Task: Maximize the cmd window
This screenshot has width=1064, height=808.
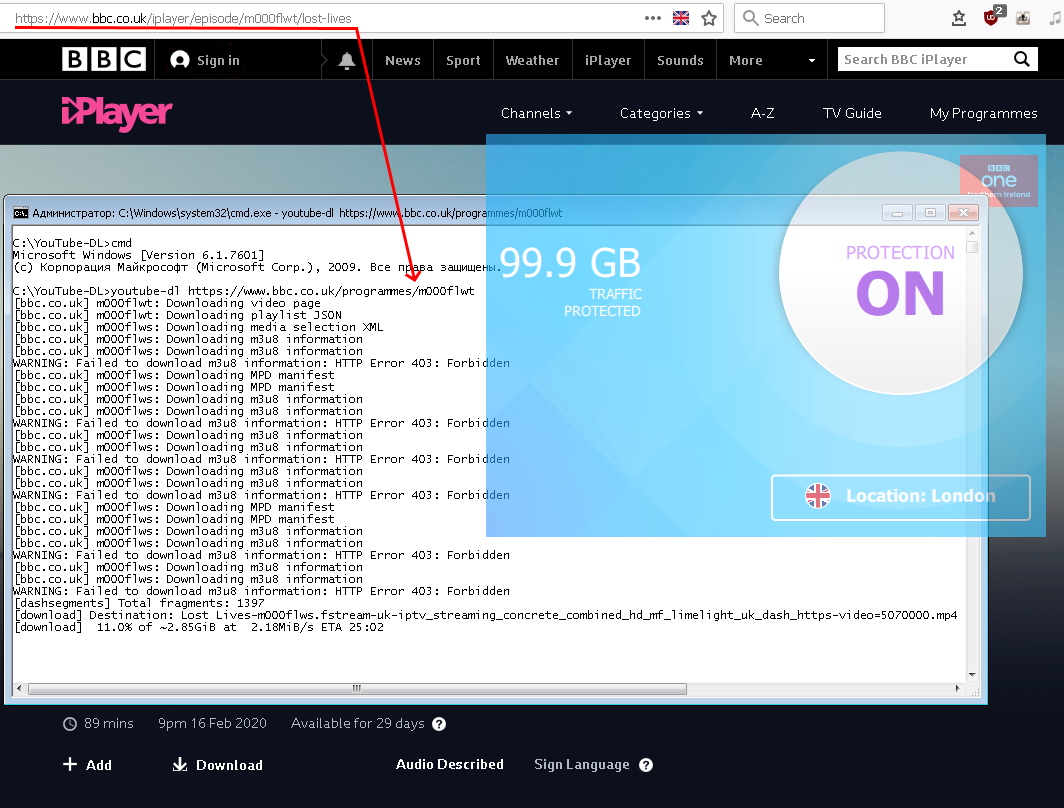Action: pos(930,213)
